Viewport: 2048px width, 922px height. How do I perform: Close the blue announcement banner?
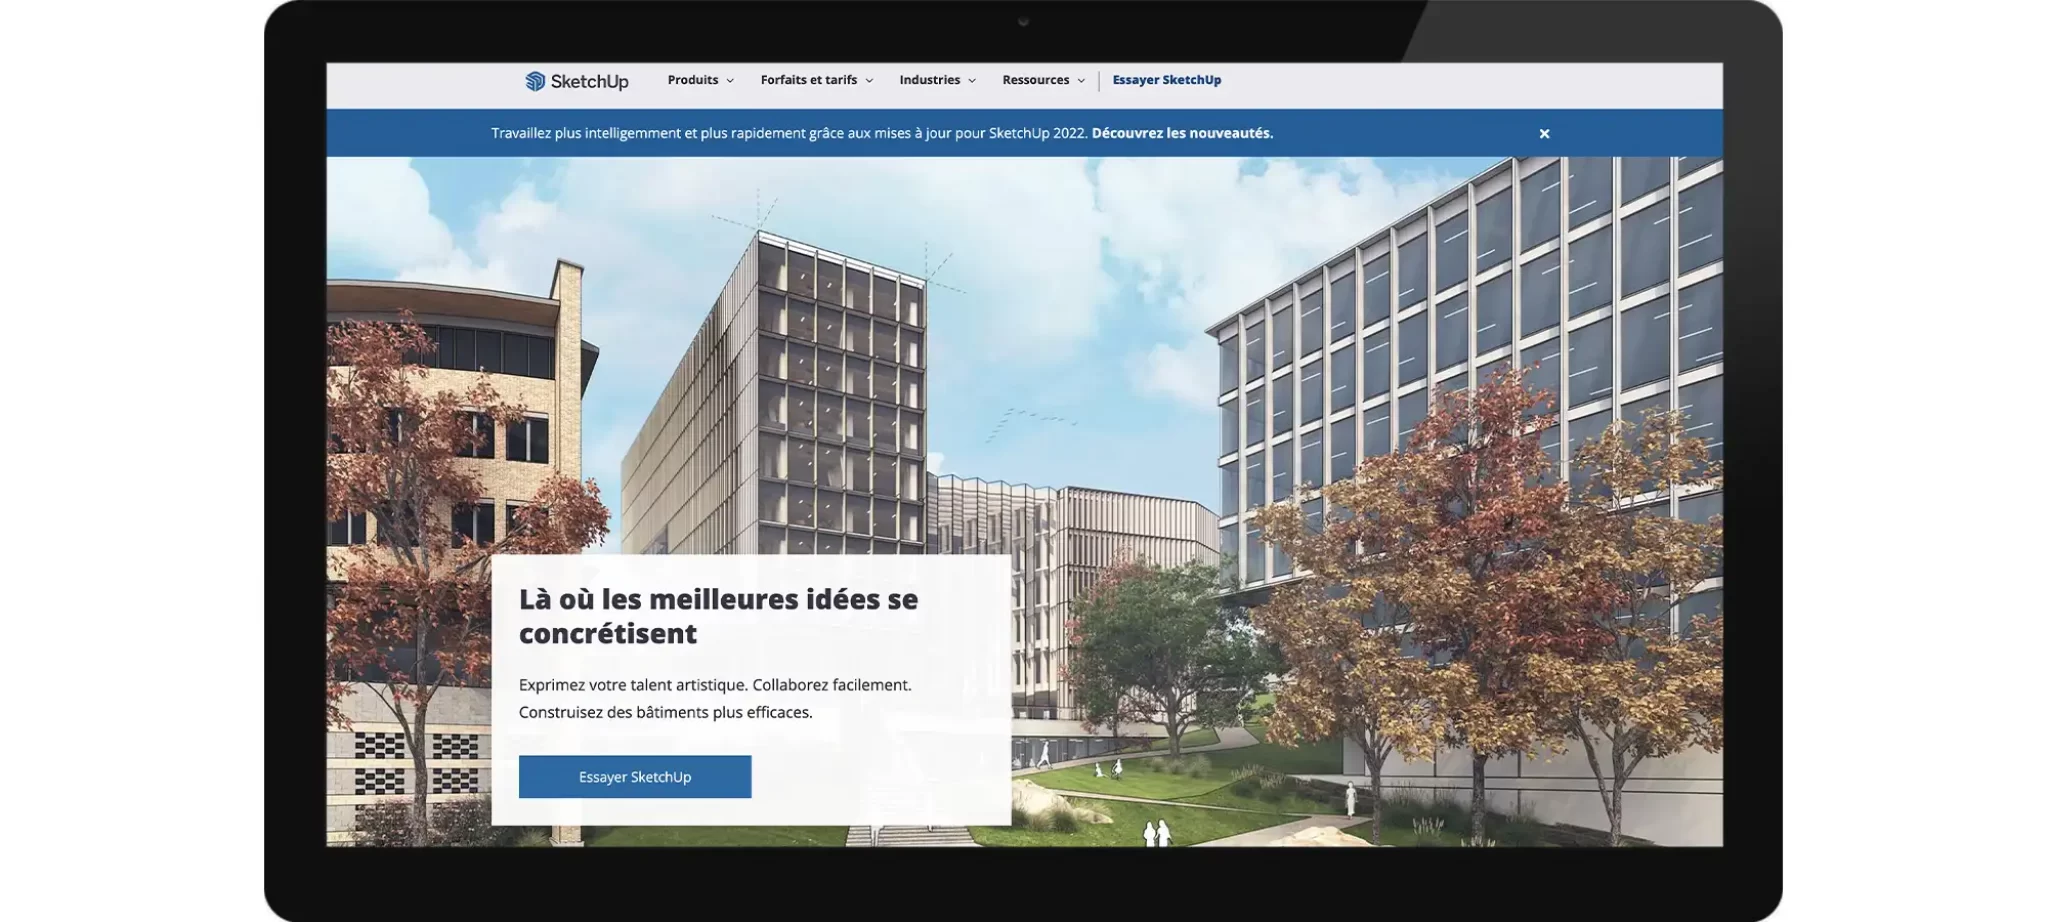coord(1544,133)
